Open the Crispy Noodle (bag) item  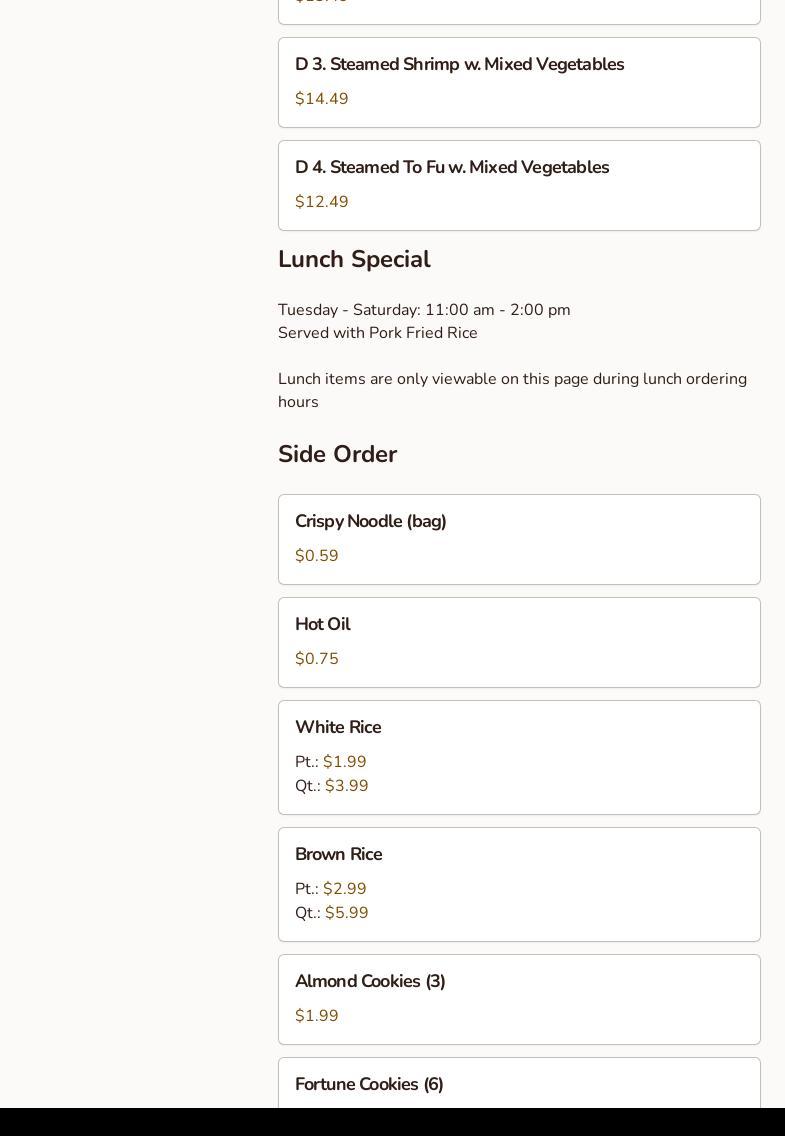(371, 522)
